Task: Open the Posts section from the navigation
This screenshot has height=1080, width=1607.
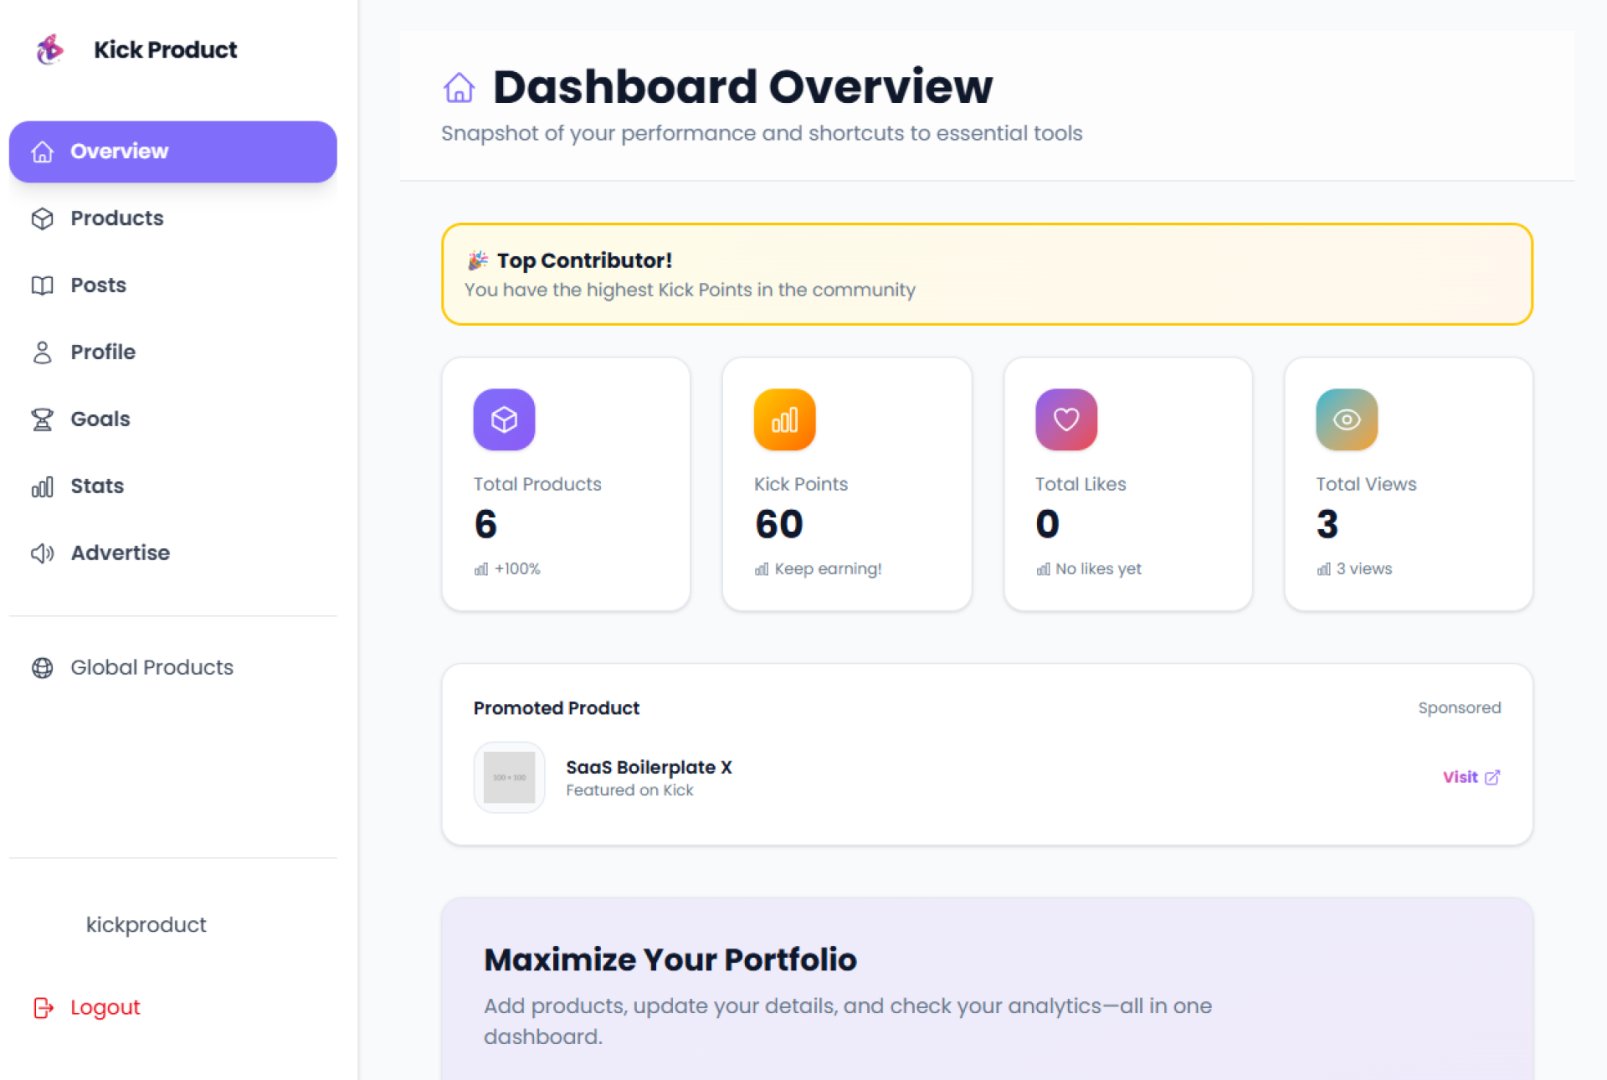Action: pyautogui.click(x=97, y=285)
